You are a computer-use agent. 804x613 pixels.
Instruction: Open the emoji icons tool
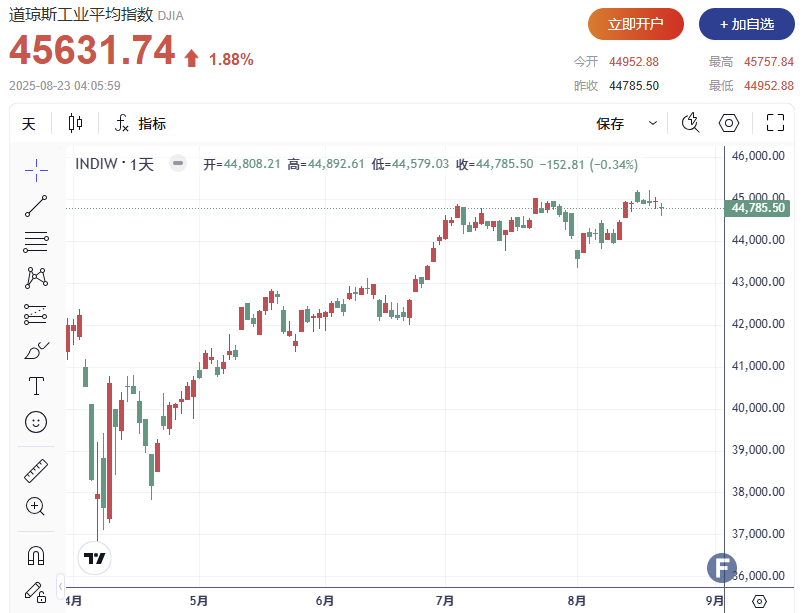(36, 422)
